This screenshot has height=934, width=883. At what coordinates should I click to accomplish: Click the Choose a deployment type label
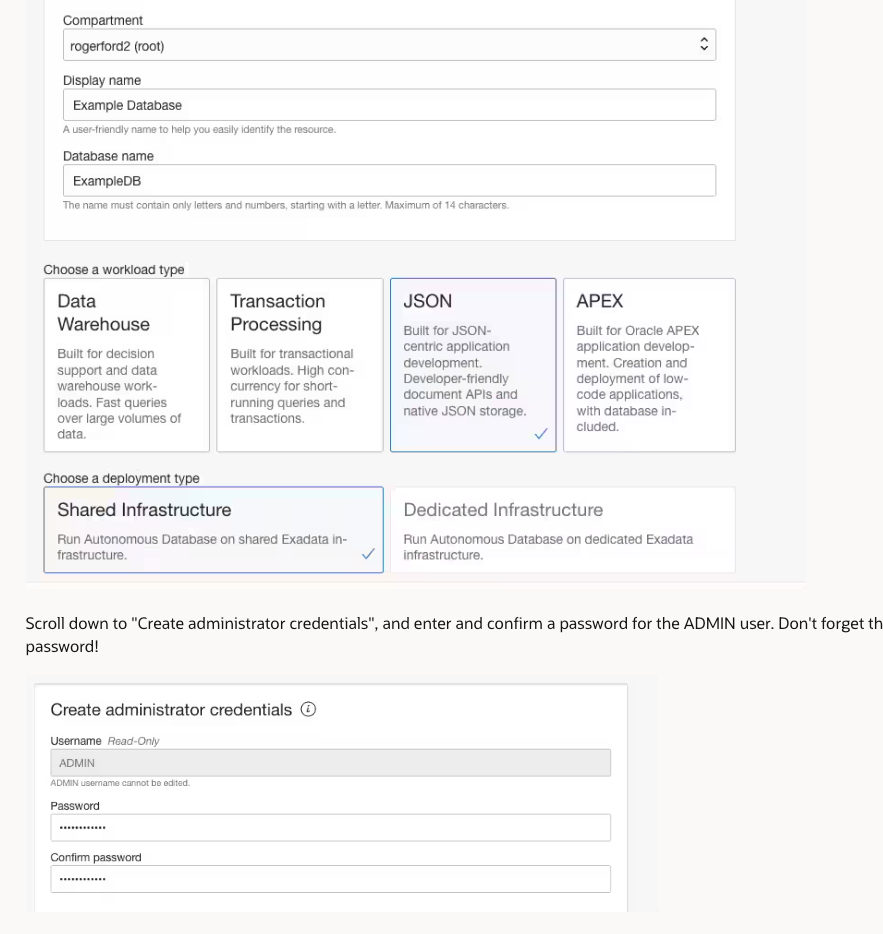[121, 478]
